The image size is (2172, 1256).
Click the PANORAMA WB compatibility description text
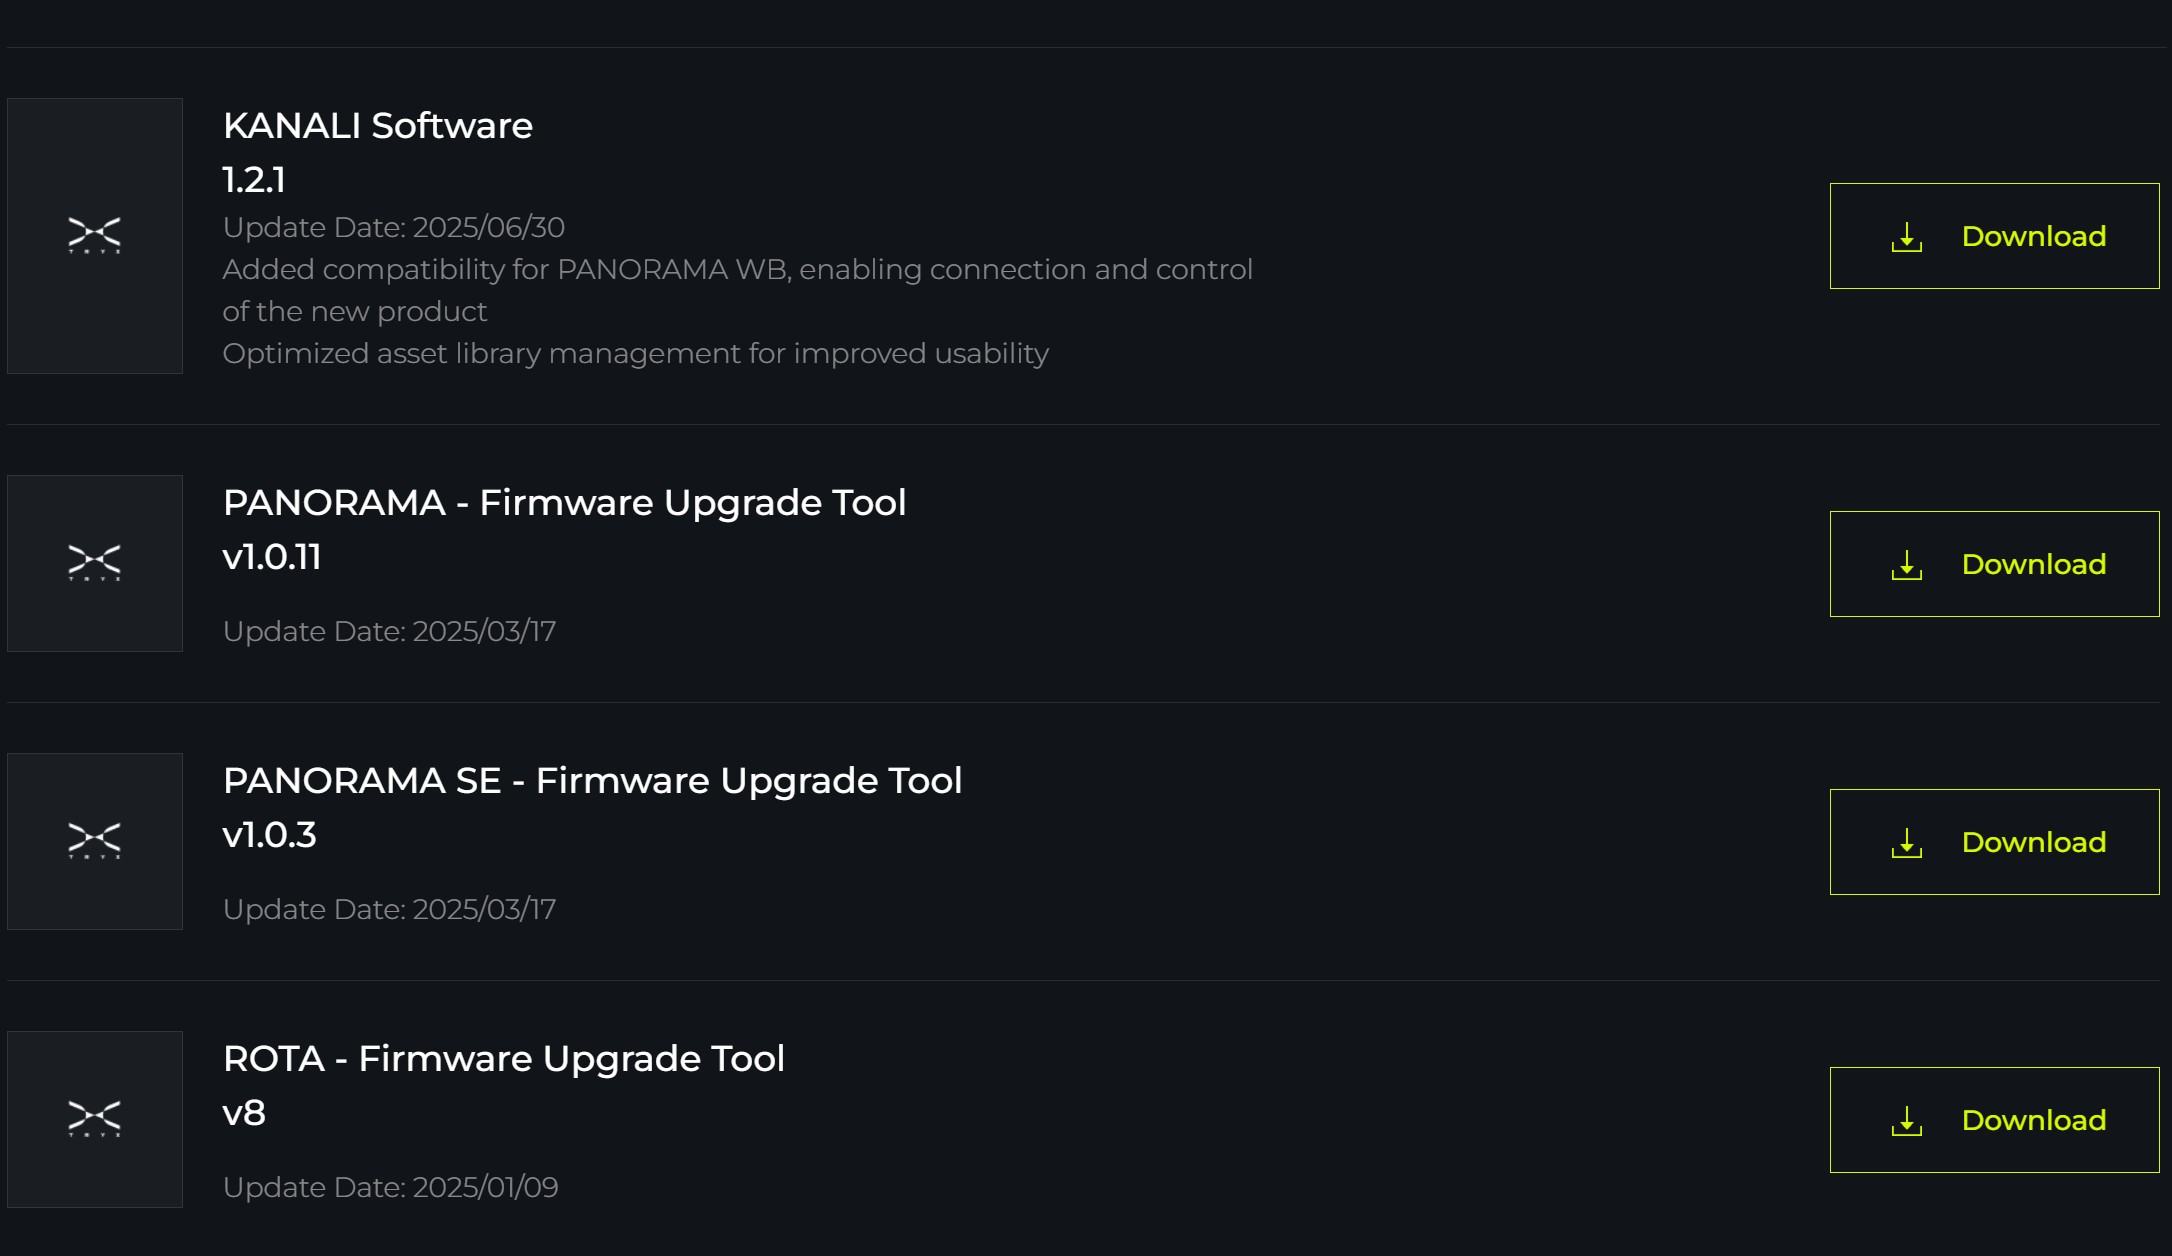(x=737, y=270)
